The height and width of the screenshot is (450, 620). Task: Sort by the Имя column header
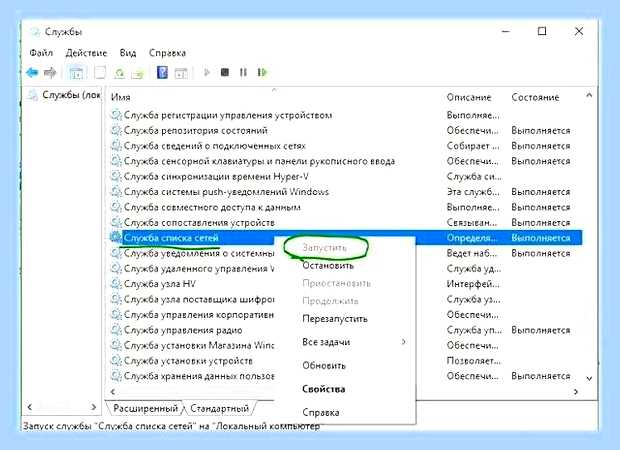[120, 97]
